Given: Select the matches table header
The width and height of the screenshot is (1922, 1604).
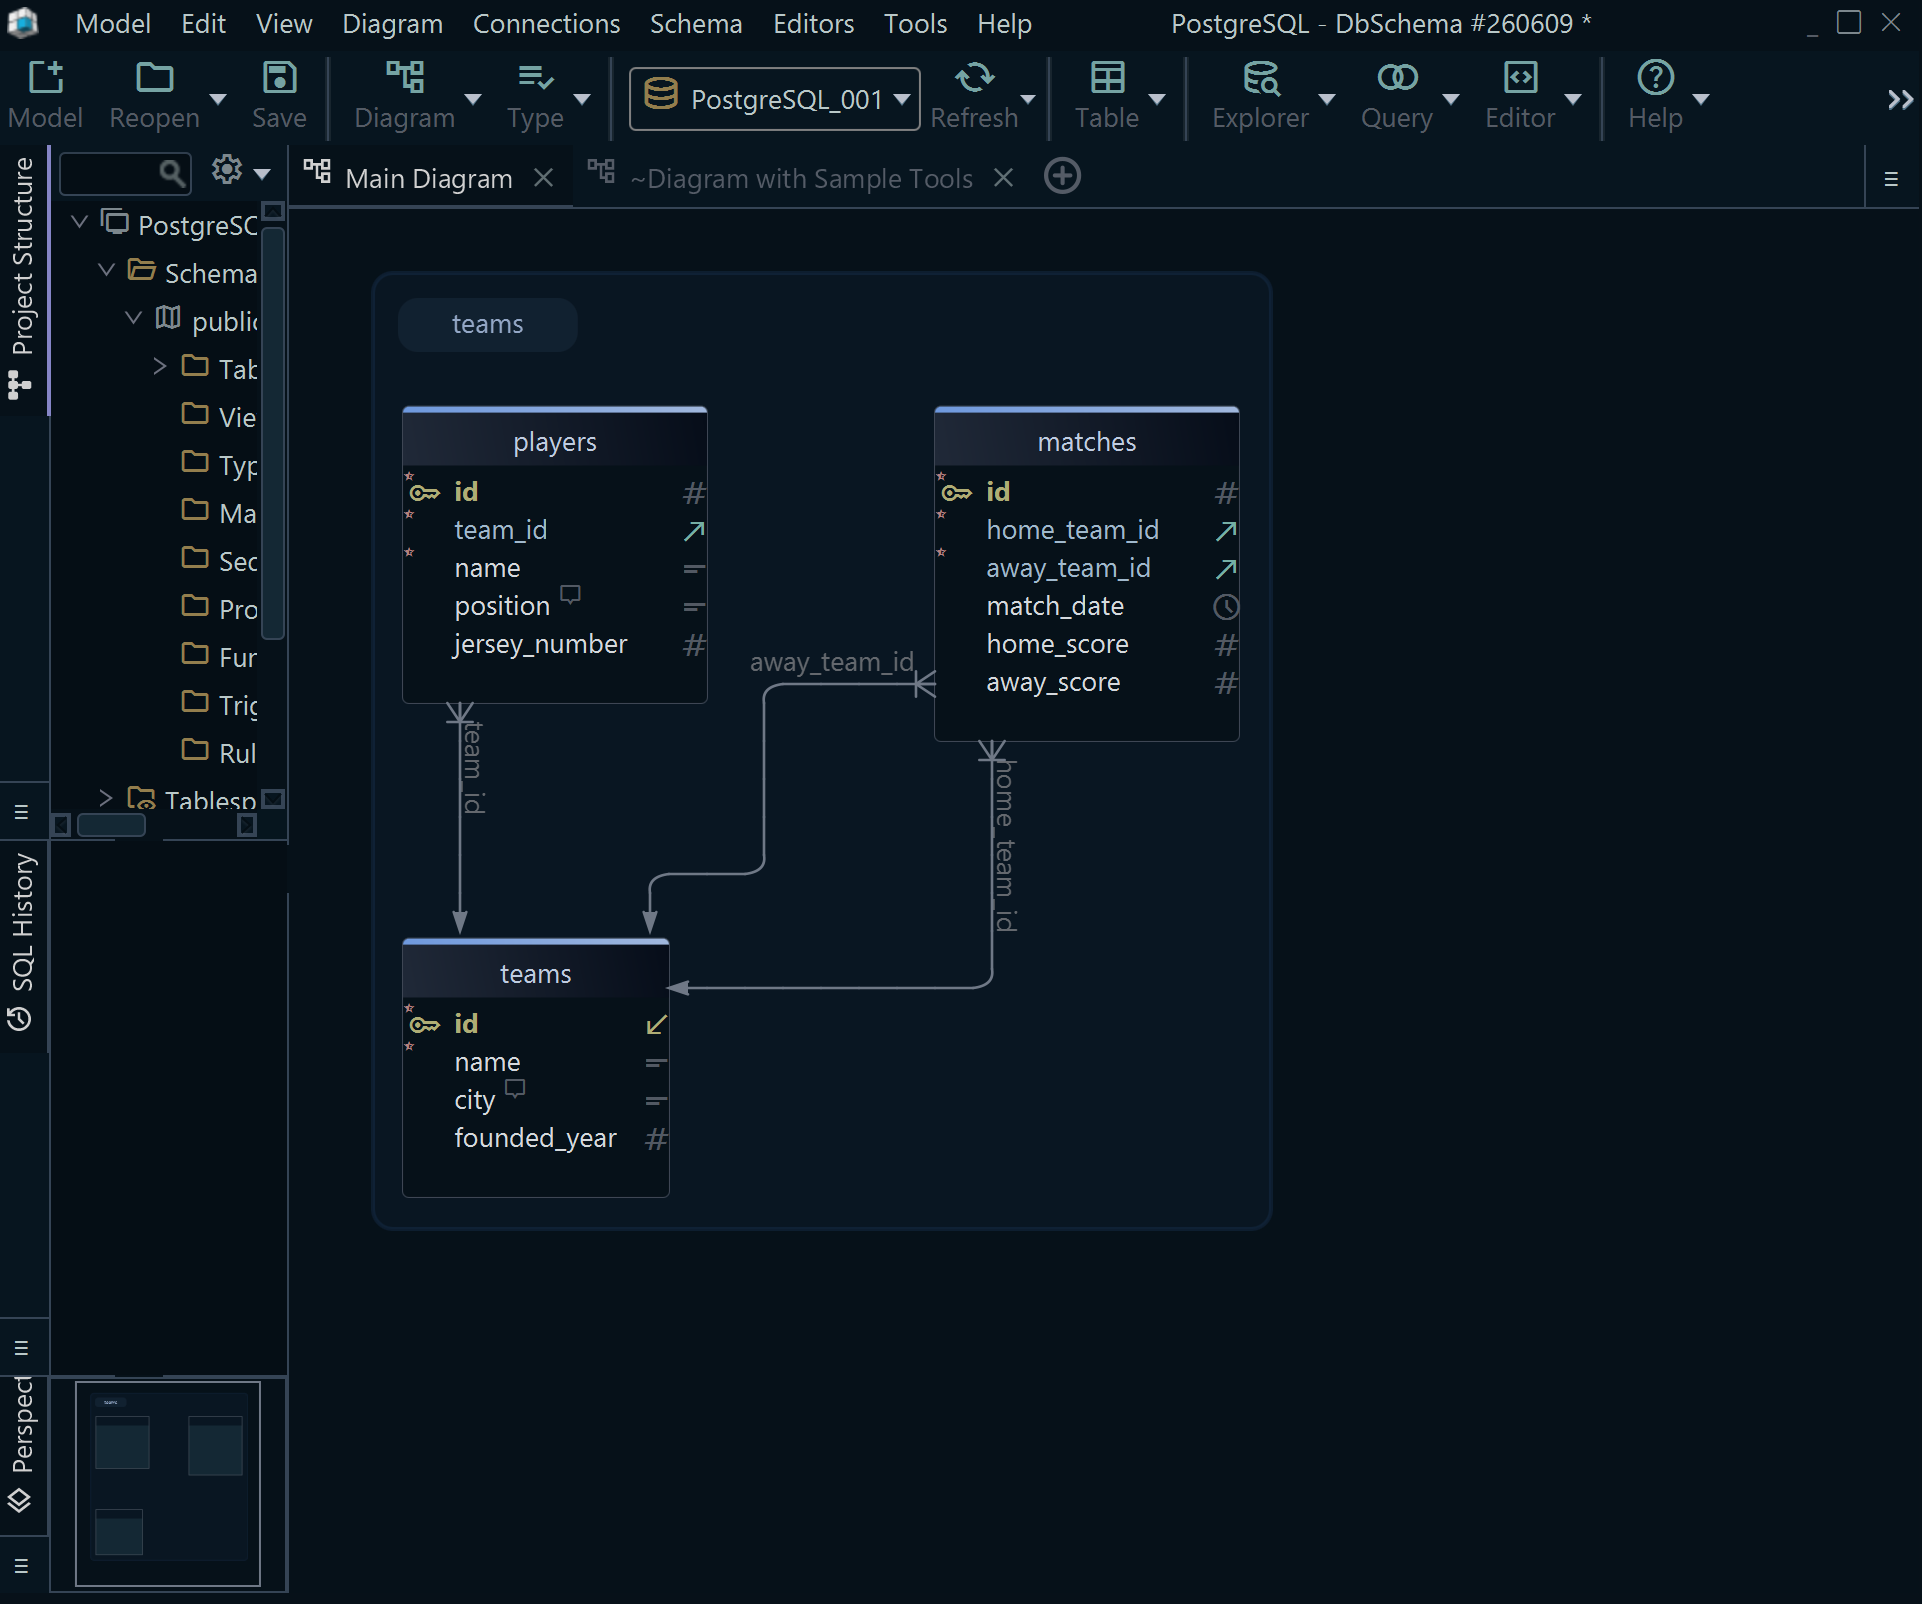Looking at the screenshot, I should tap(1087, 442).
